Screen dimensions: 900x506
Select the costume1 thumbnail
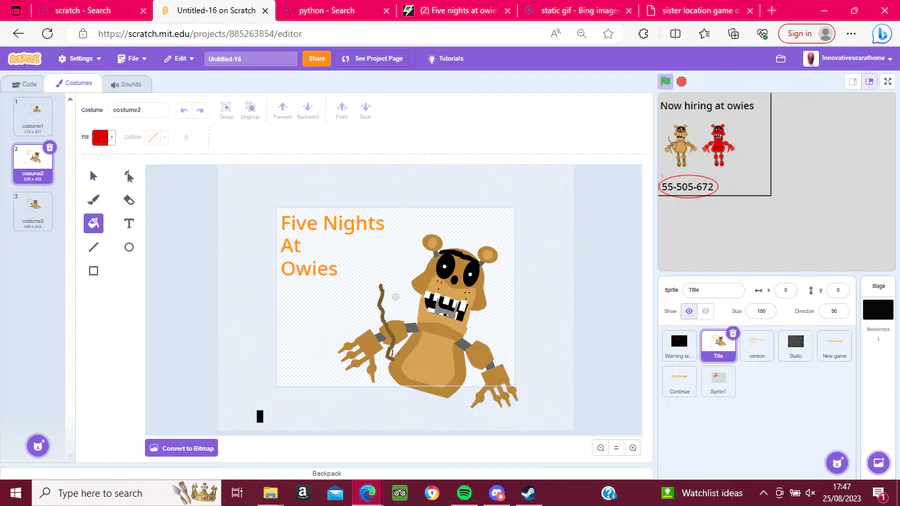pos(33,116)
